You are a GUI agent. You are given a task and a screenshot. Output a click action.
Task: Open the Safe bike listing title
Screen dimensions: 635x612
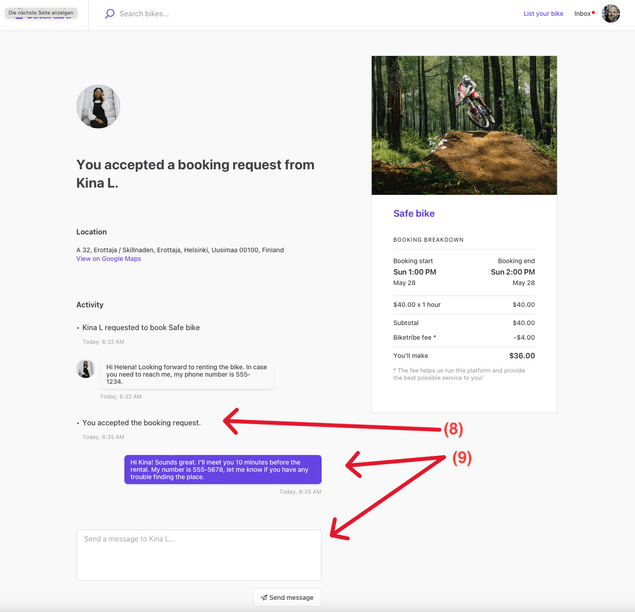click(x=414, y=214)
